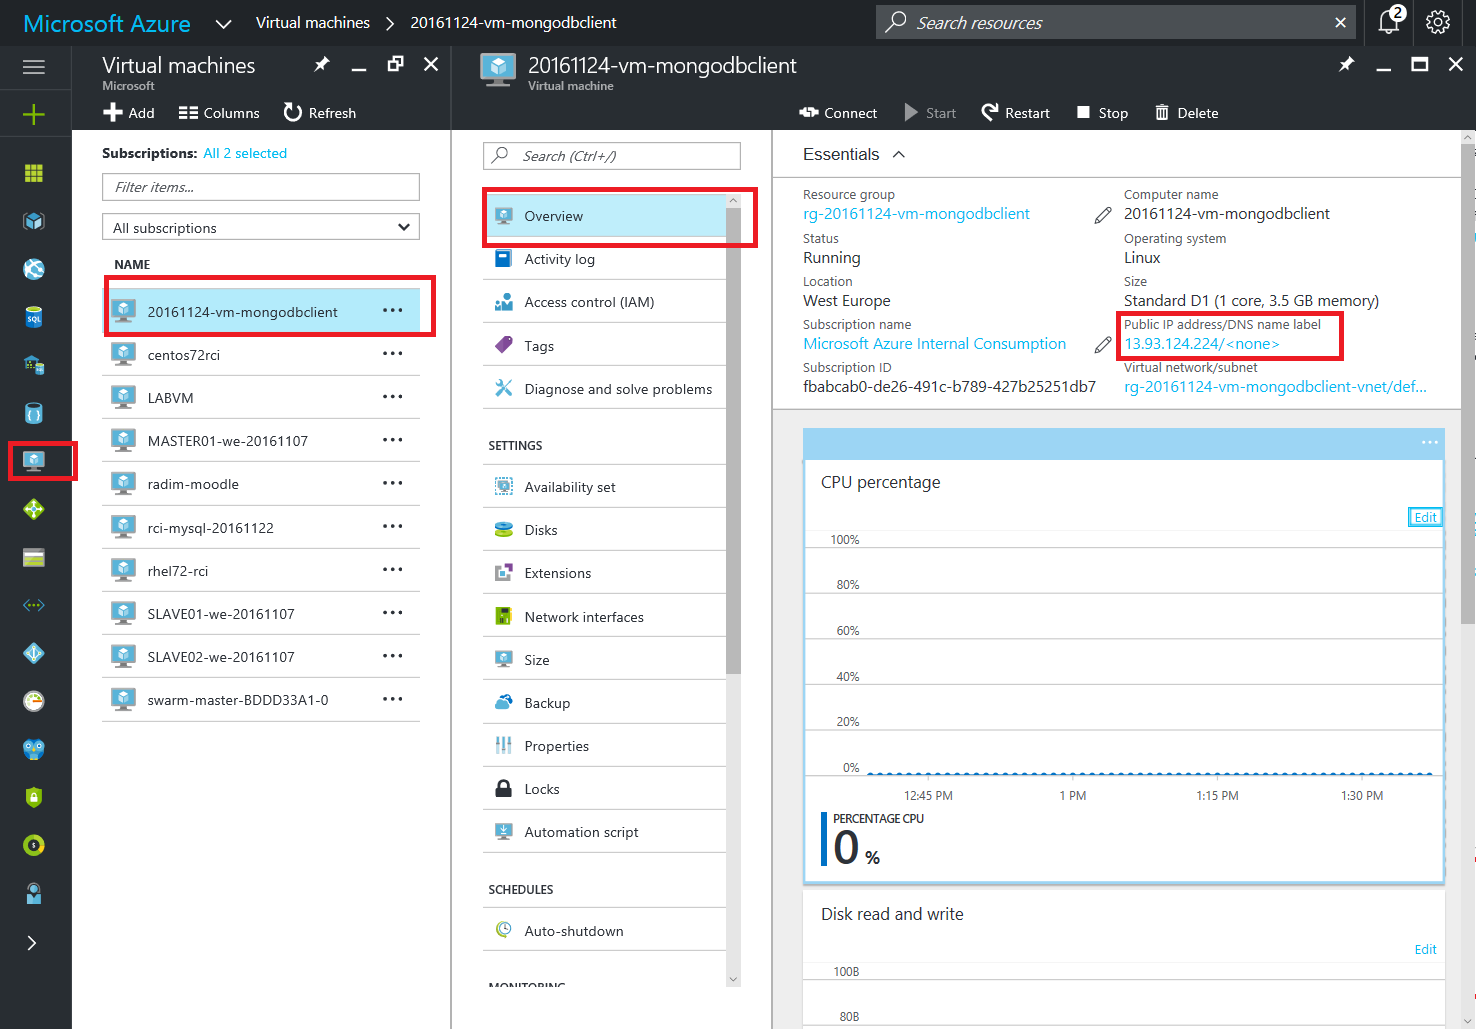Screen dimensions: 1476x1029
Task: Open the Automation script item
Action: tap(605, 832)
